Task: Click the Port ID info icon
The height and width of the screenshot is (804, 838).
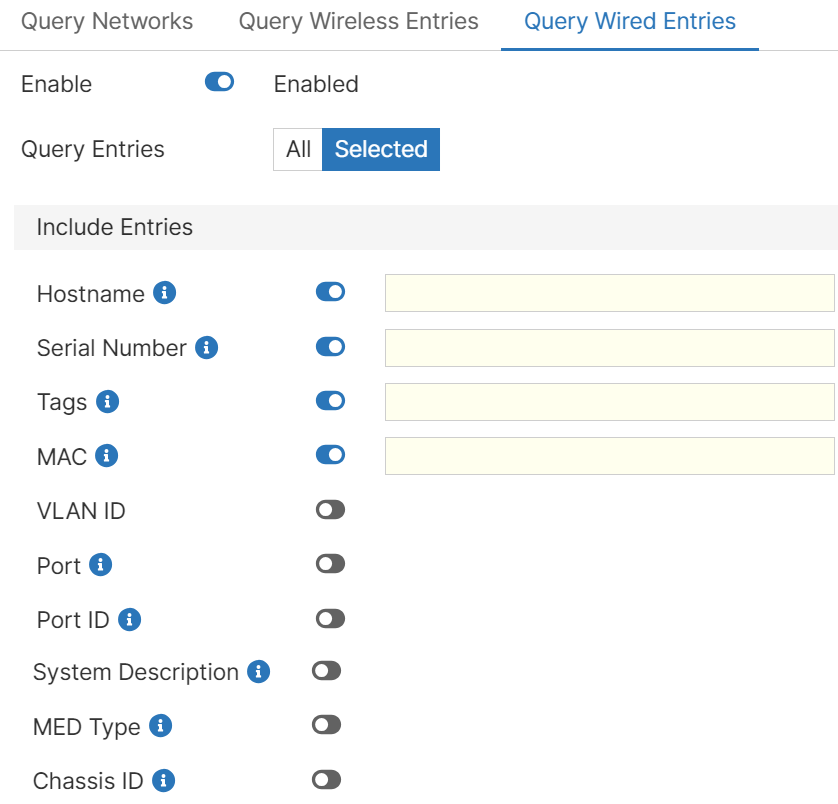Action: point(129,620)
